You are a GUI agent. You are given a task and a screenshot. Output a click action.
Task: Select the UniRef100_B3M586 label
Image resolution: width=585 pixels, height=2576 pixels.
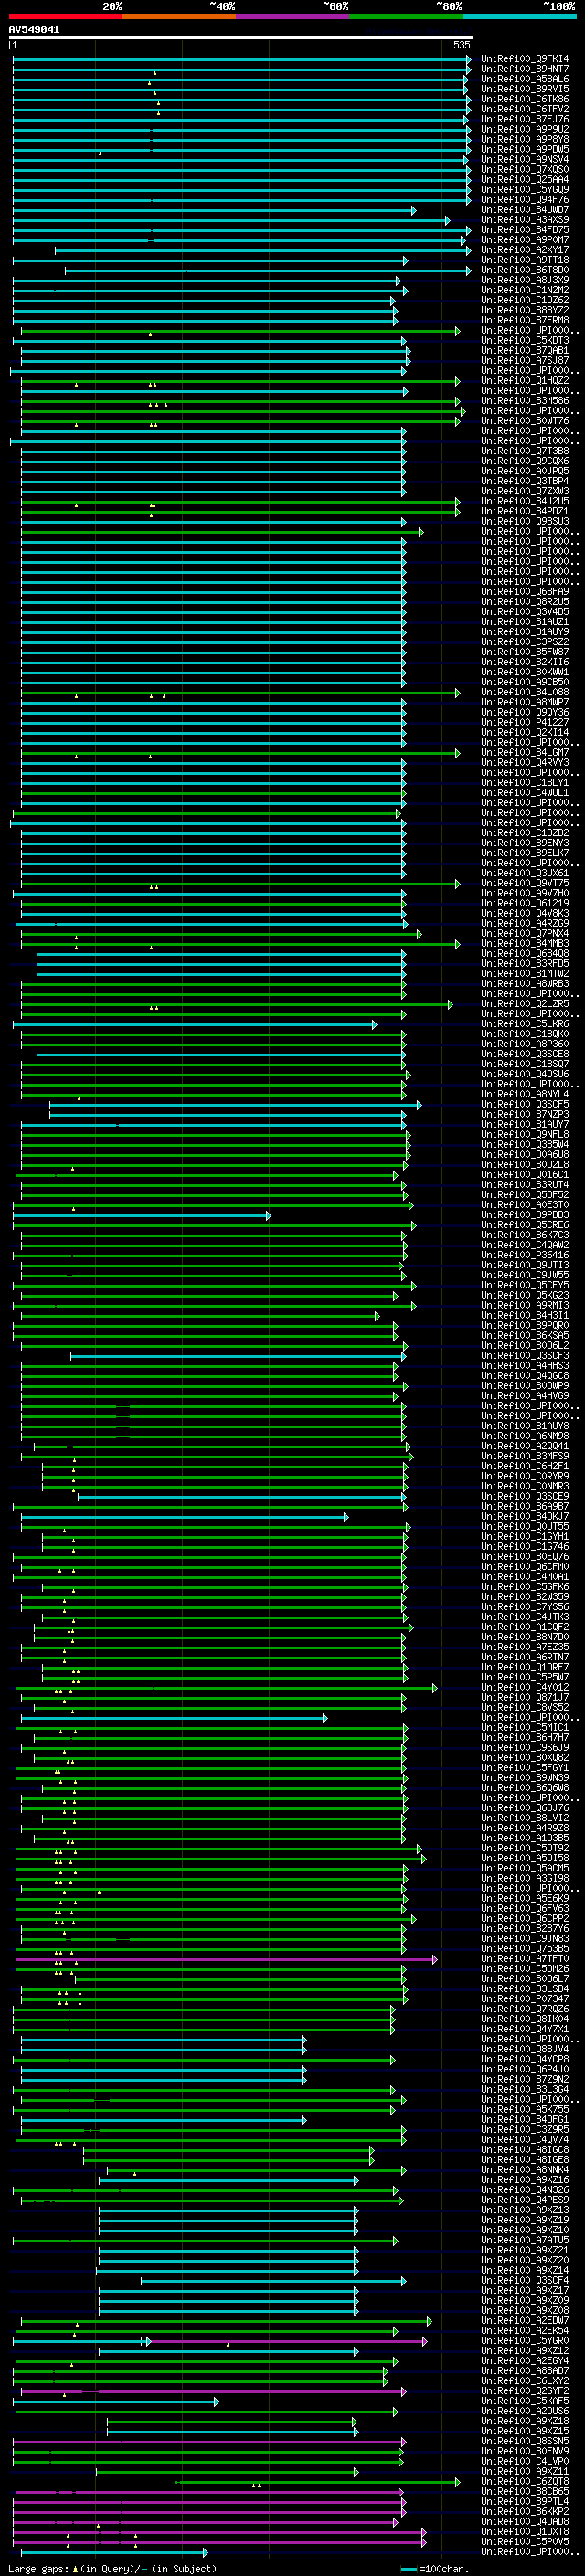pyautogui.click(x=525, y=401)
